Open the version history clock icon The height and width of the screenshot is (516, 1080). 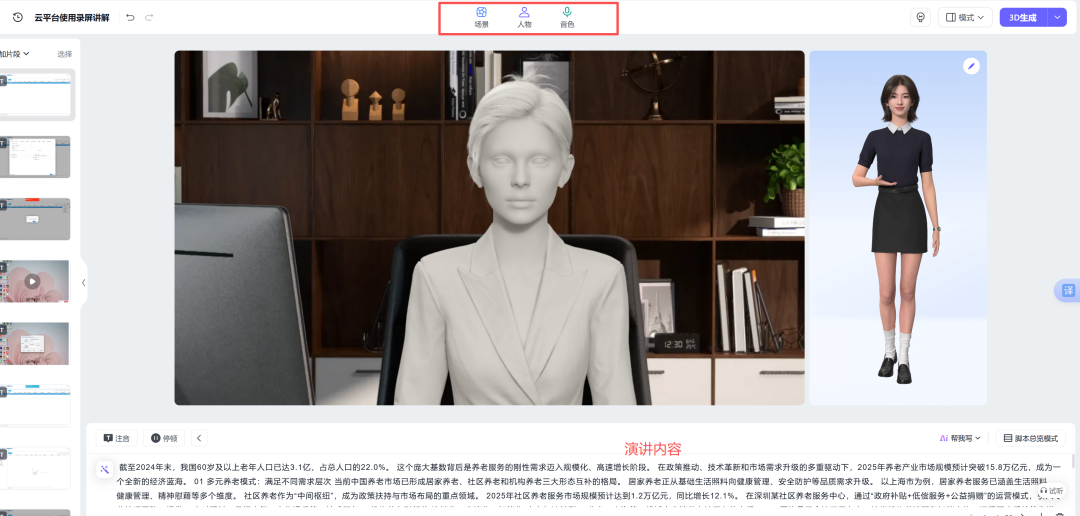[x=18, y=17]
